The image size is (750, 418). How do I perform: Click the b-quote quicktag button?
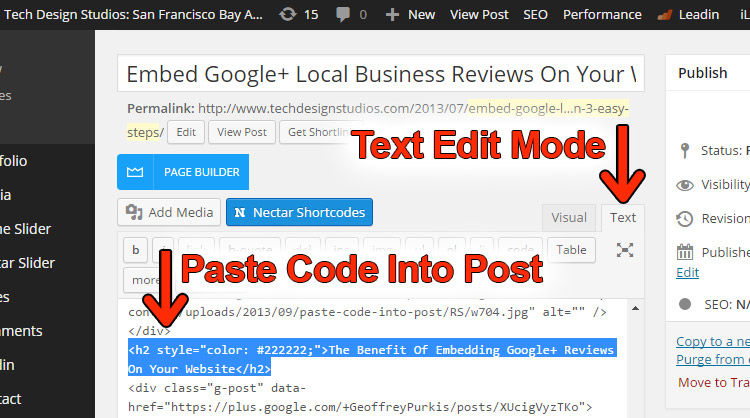(x=250, y=250)
